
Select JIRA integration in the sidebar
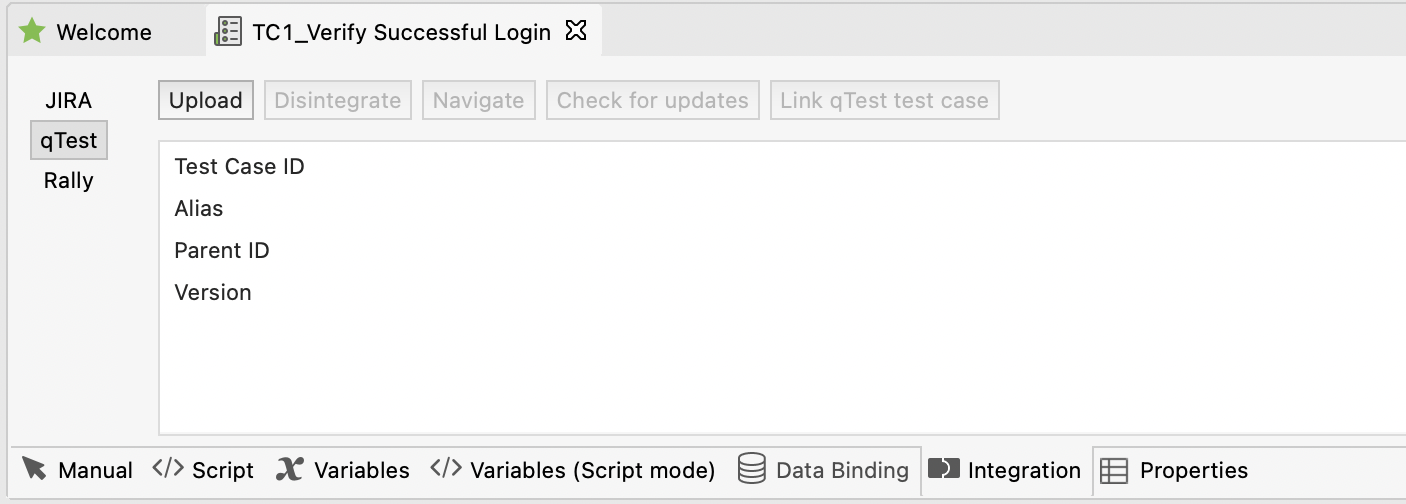tap(68, 100)
